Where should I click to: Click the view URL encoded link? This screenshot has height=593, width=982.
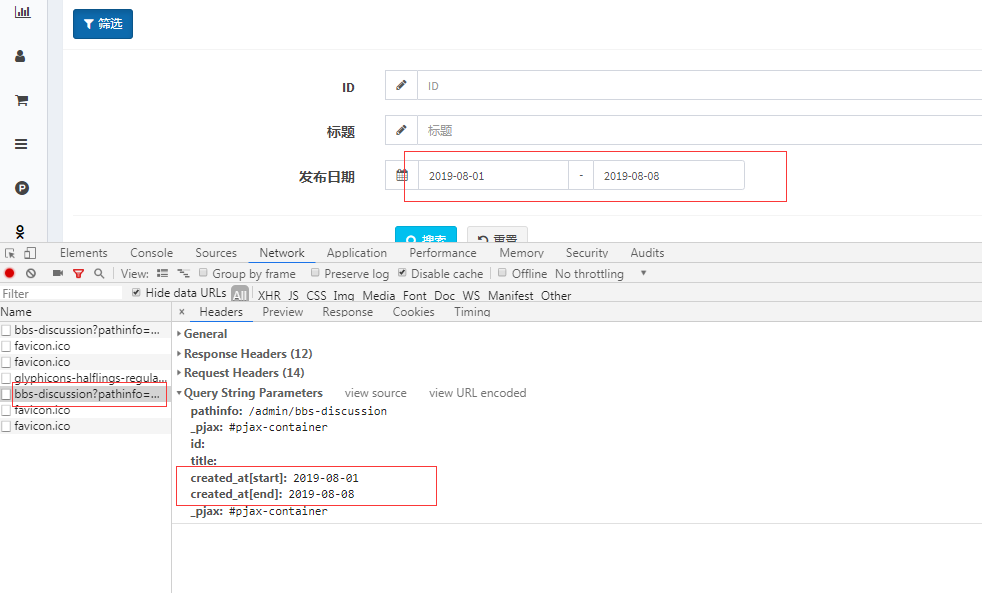coord(477,393)
